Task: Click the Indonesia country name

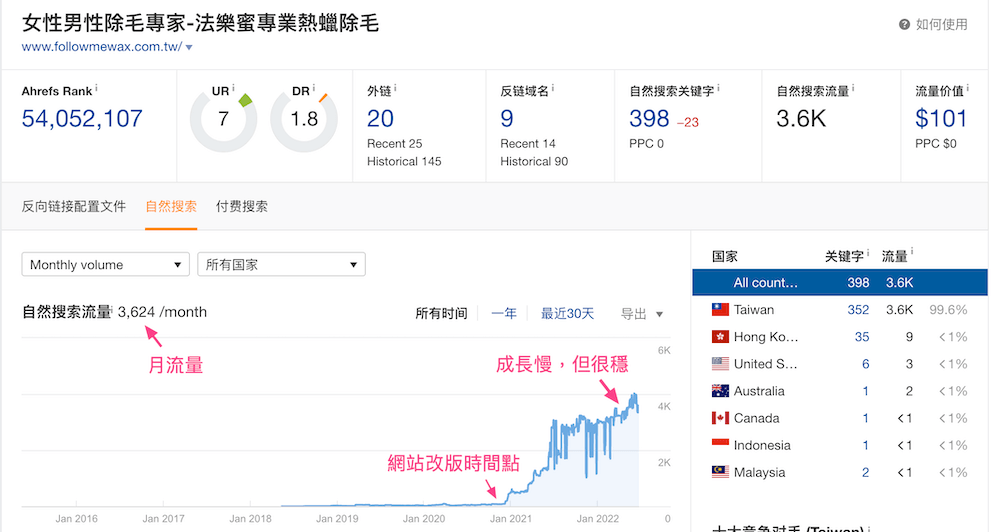Action: pos(762,445)
